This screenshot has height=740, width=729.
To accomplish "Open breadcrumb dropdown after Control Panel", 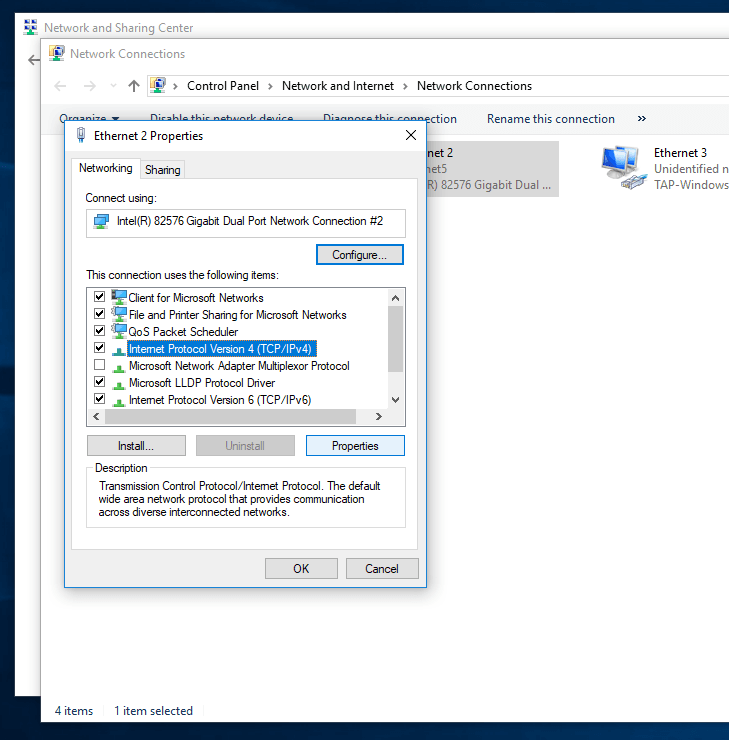I will 270,86.
